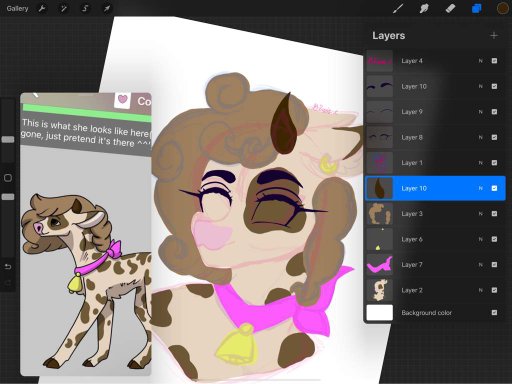Open the Actions wrench menu
This screenshot has height=384, width=512.
pos(42,8)
